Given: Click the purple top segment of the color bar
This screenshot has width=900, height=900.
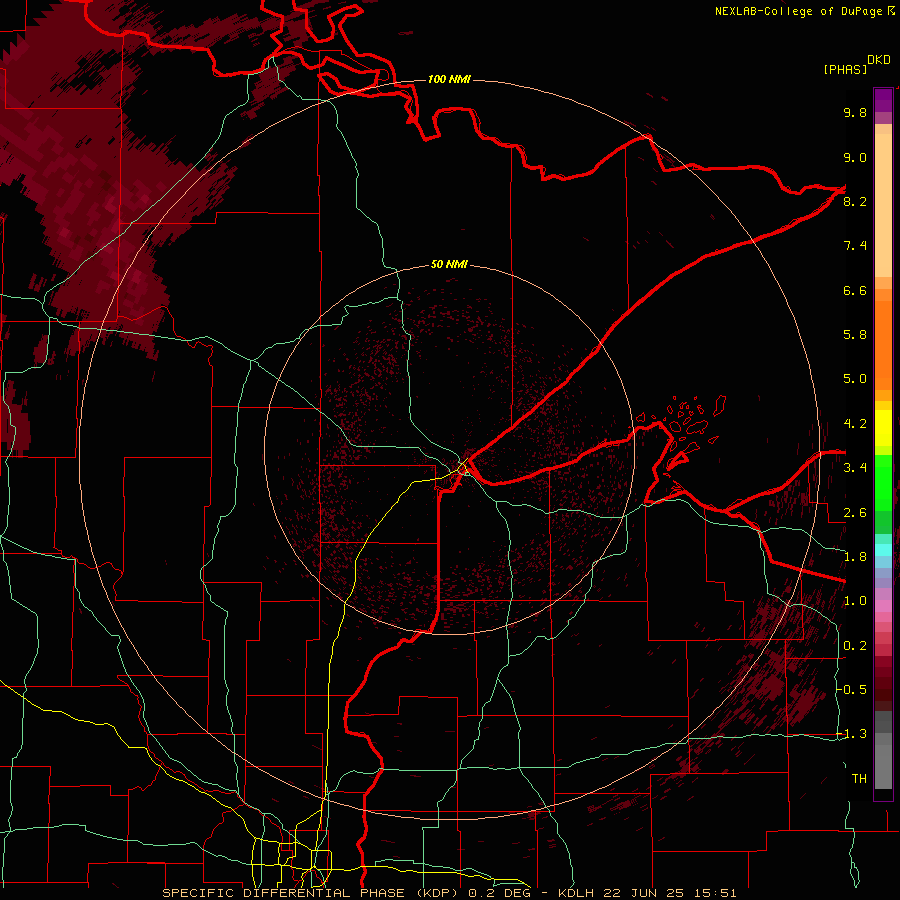Looking at the screenshot, I should (x=883, y=101).
